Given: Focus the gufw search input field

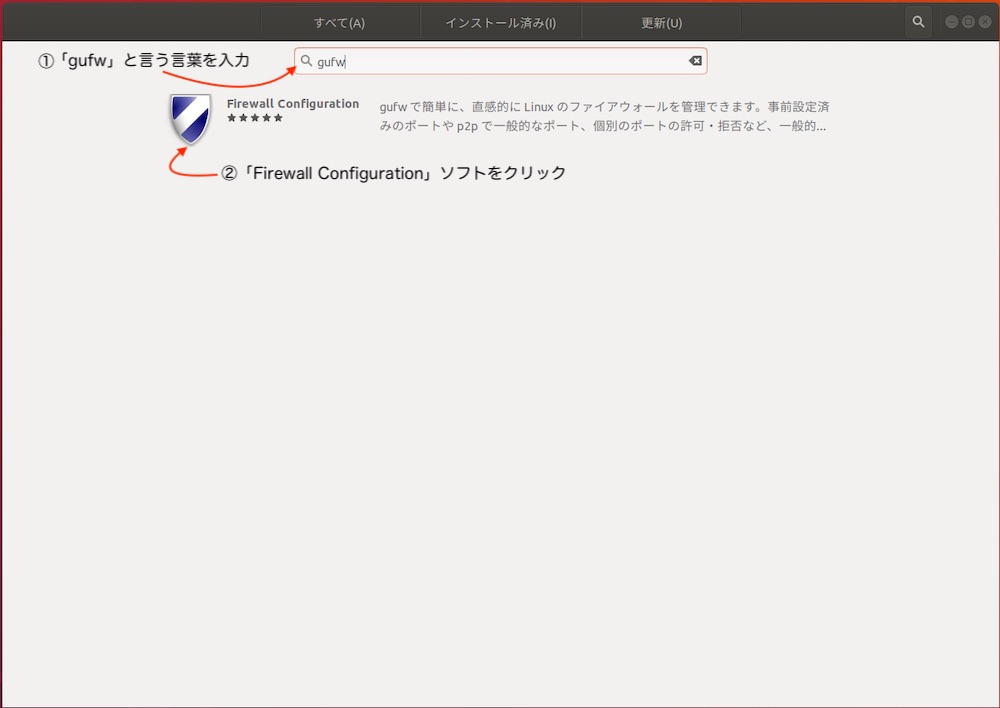Looking at the screenshot, I should [501, 61].
